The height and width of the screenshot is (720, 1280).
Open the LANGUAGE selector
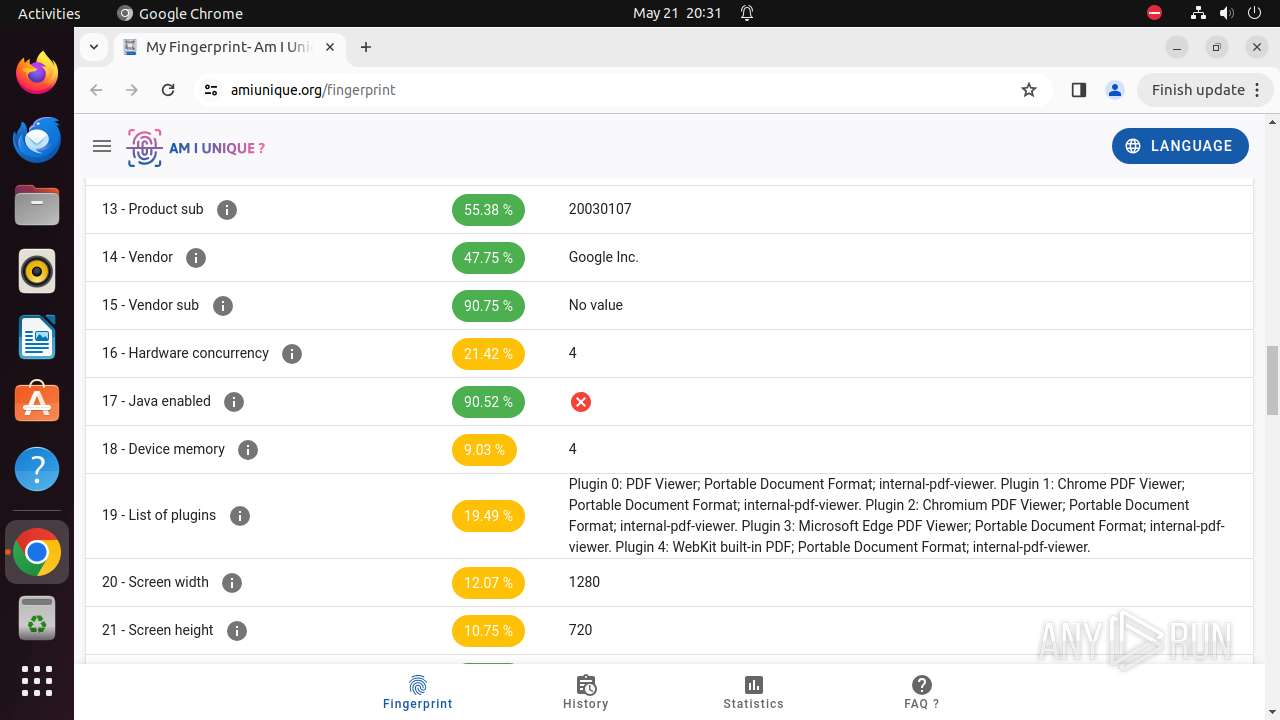pos(1179,146)
